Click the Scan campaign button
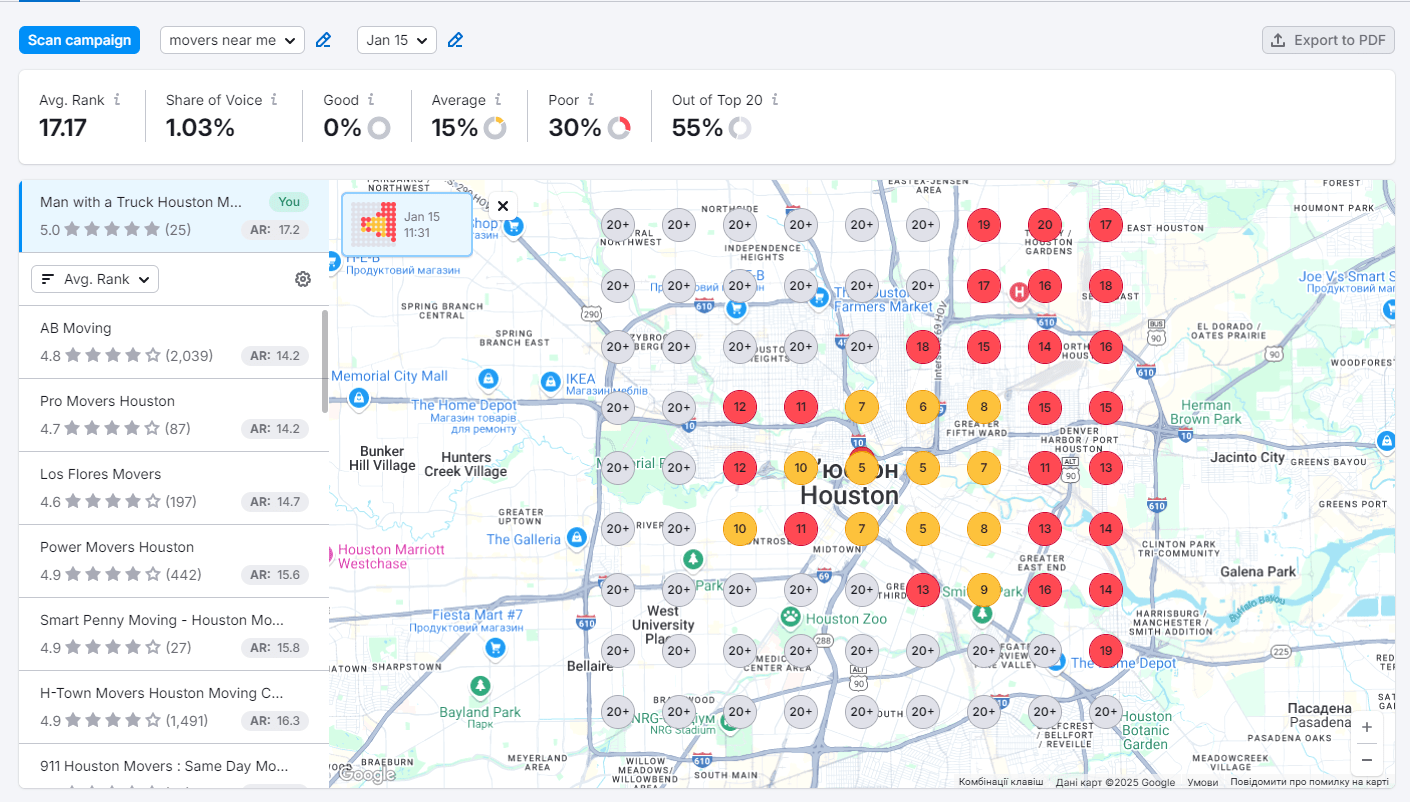1410x802 pixels. tap(79, 40)
